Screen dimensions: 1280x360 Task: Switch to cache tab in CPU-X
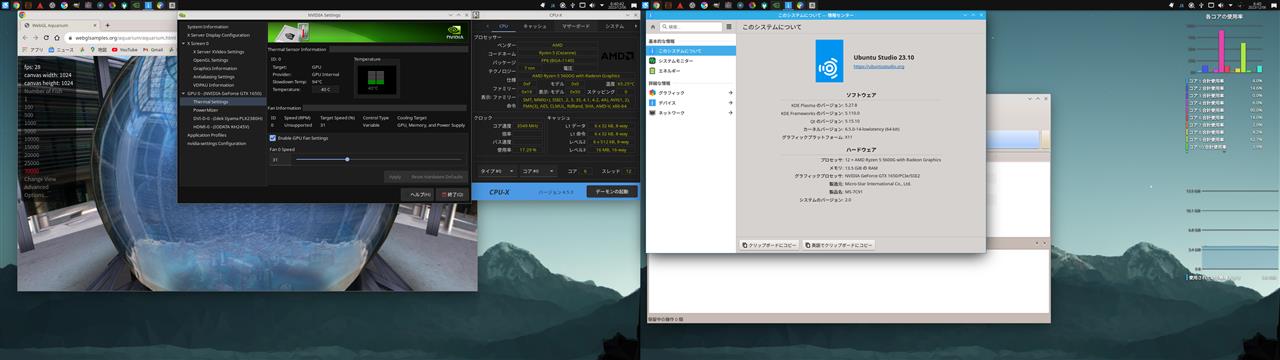coord(534,26)
